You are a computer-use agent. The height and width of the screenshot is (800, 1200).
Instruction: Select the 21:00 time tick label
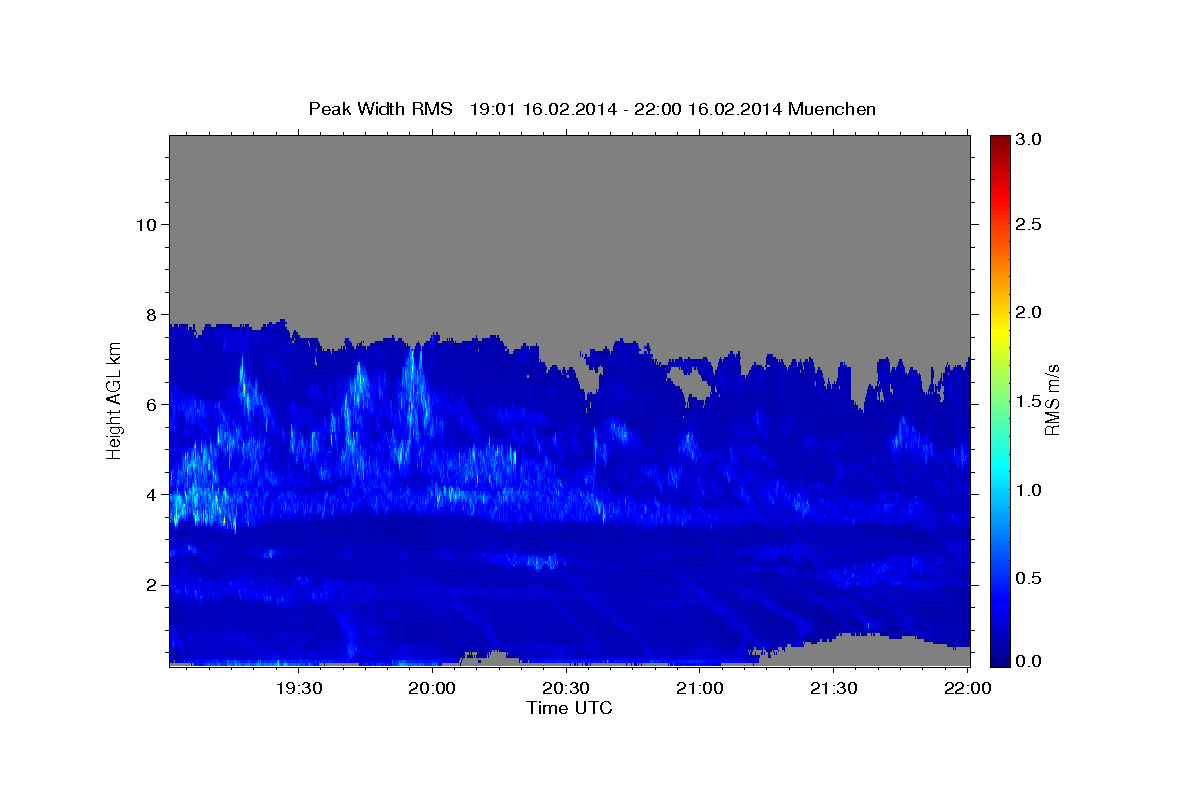[x=700, y=689]
